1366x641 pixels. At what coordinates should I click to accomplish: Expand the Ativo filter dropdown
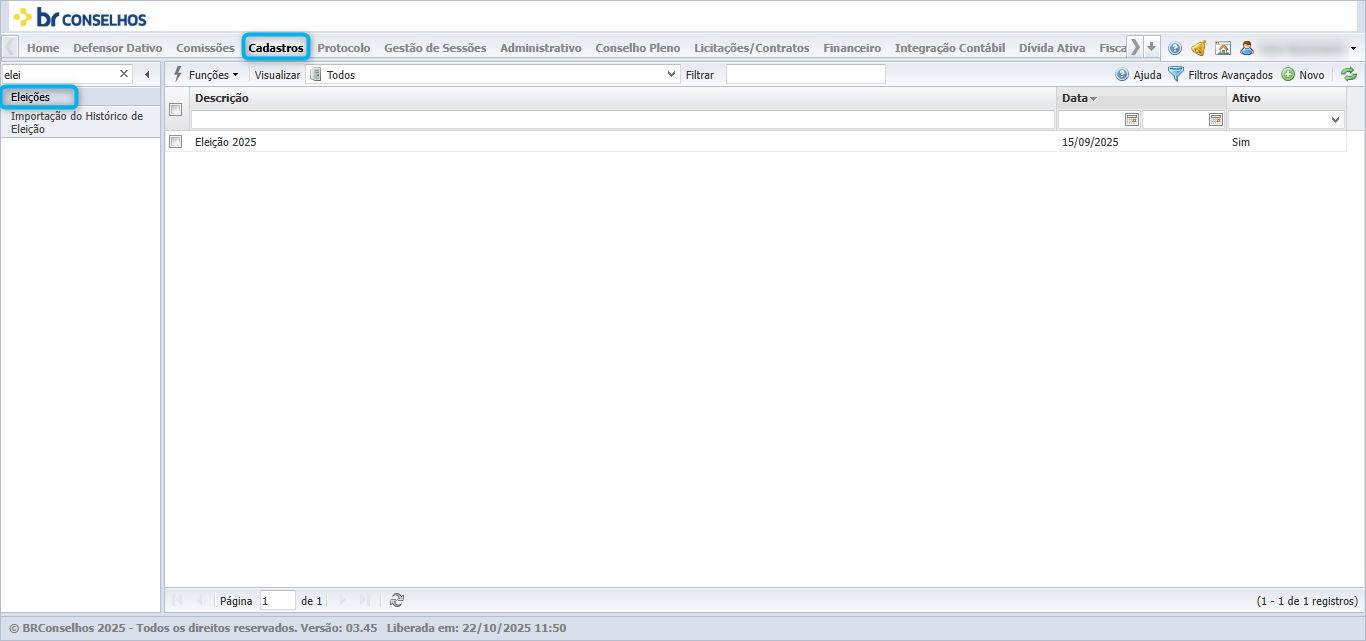pyautogui.click(x=1336, y=120)
